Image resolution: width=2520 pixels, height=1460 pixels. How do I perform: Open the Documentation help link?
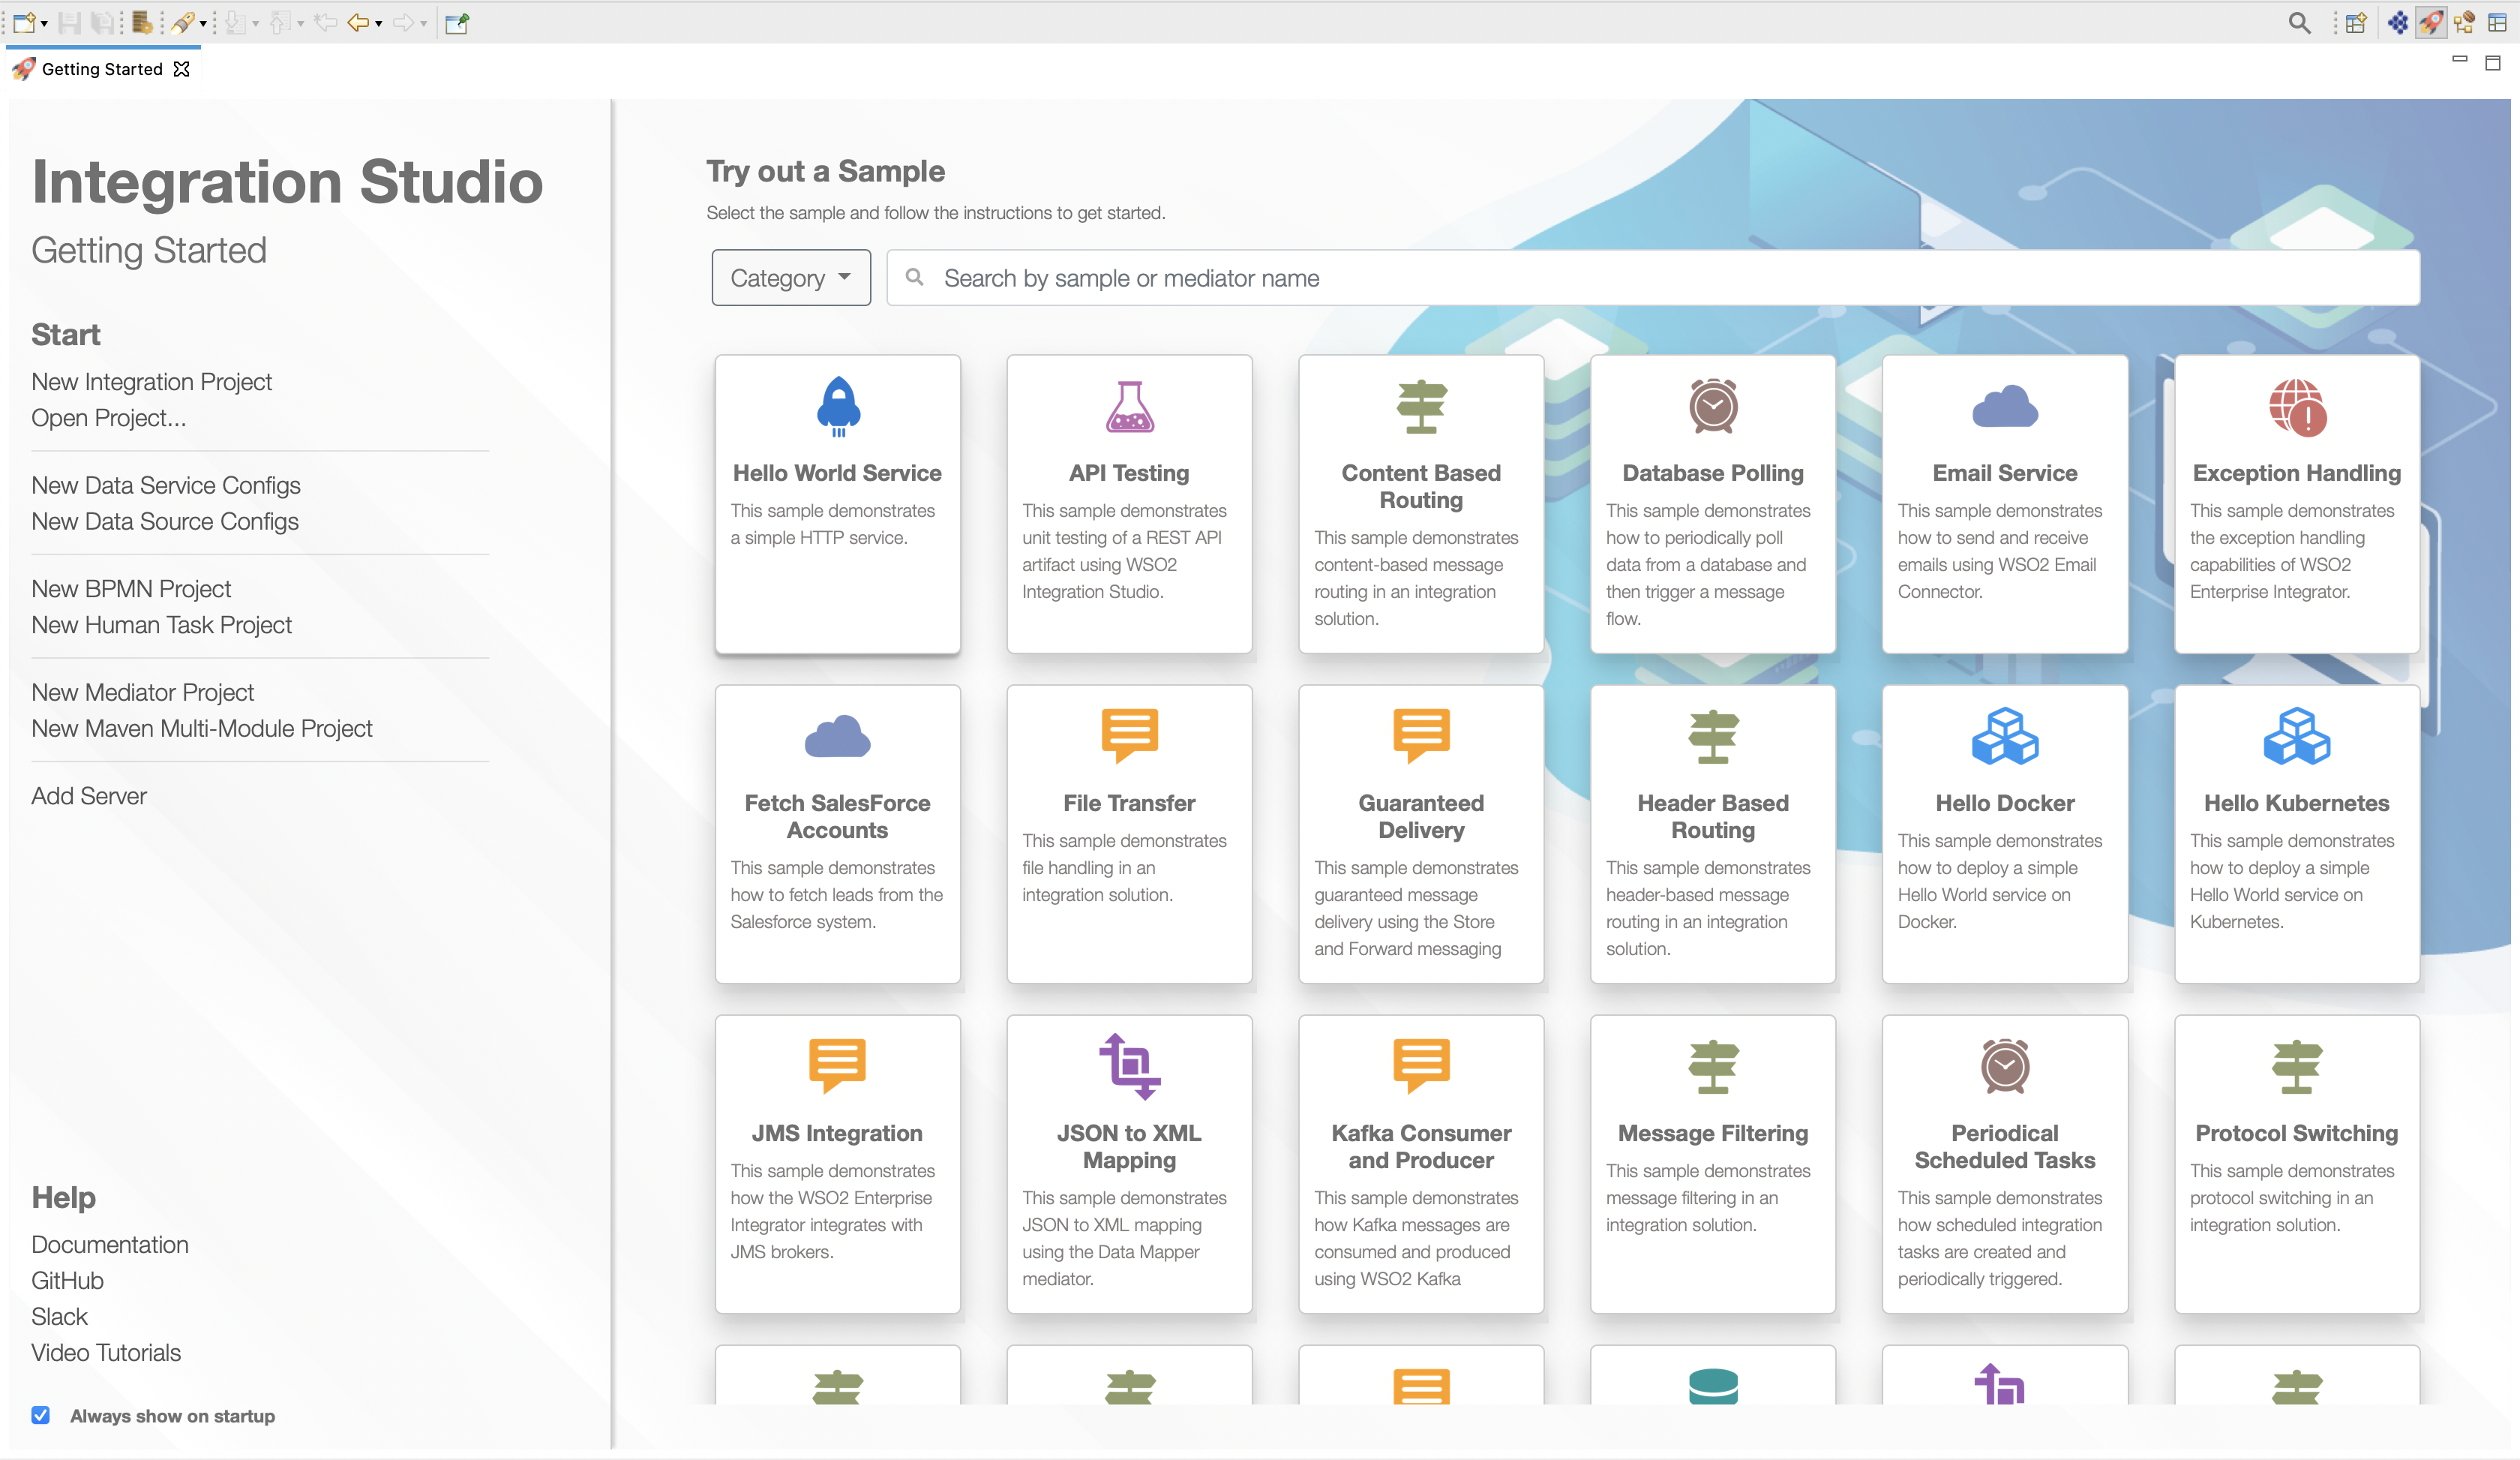110,1244
